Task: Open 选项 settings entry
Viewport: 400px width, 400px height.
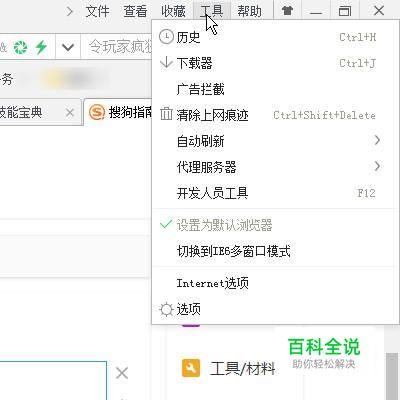Action: tap(275, 309)
